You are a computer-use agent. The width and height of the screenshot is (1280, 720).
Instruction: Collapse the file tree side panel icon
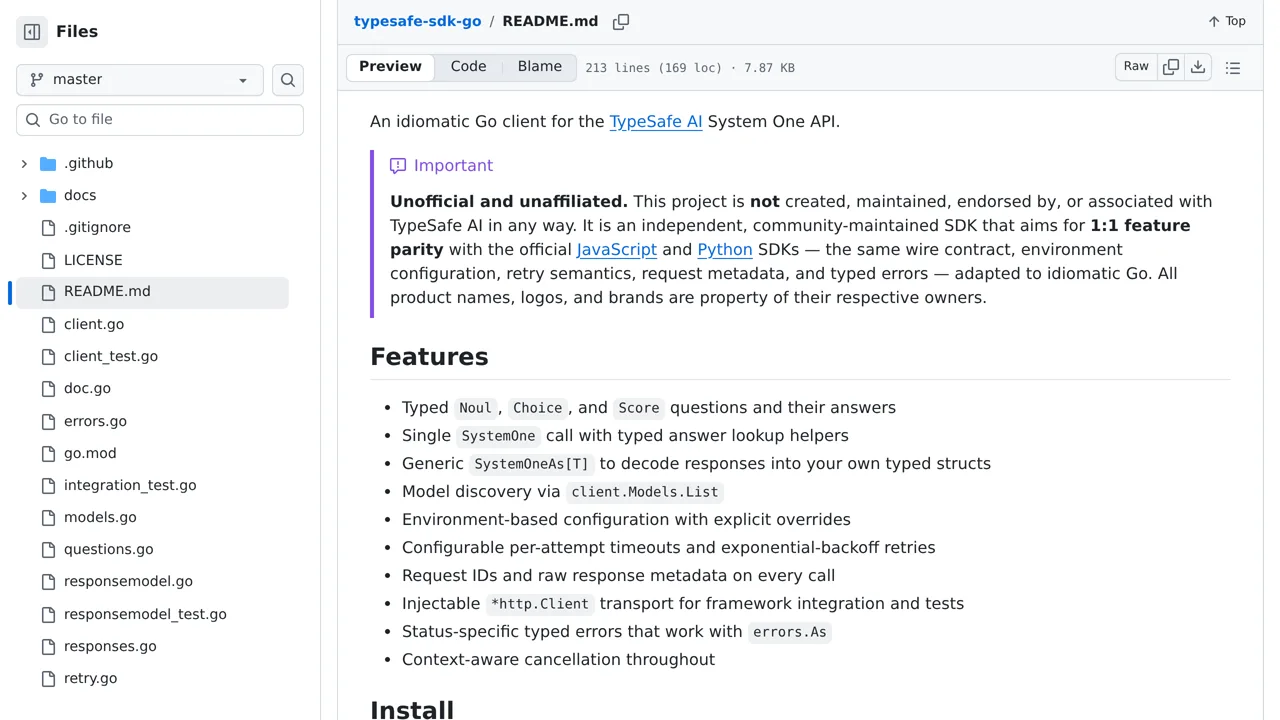(x=32, y=32)
